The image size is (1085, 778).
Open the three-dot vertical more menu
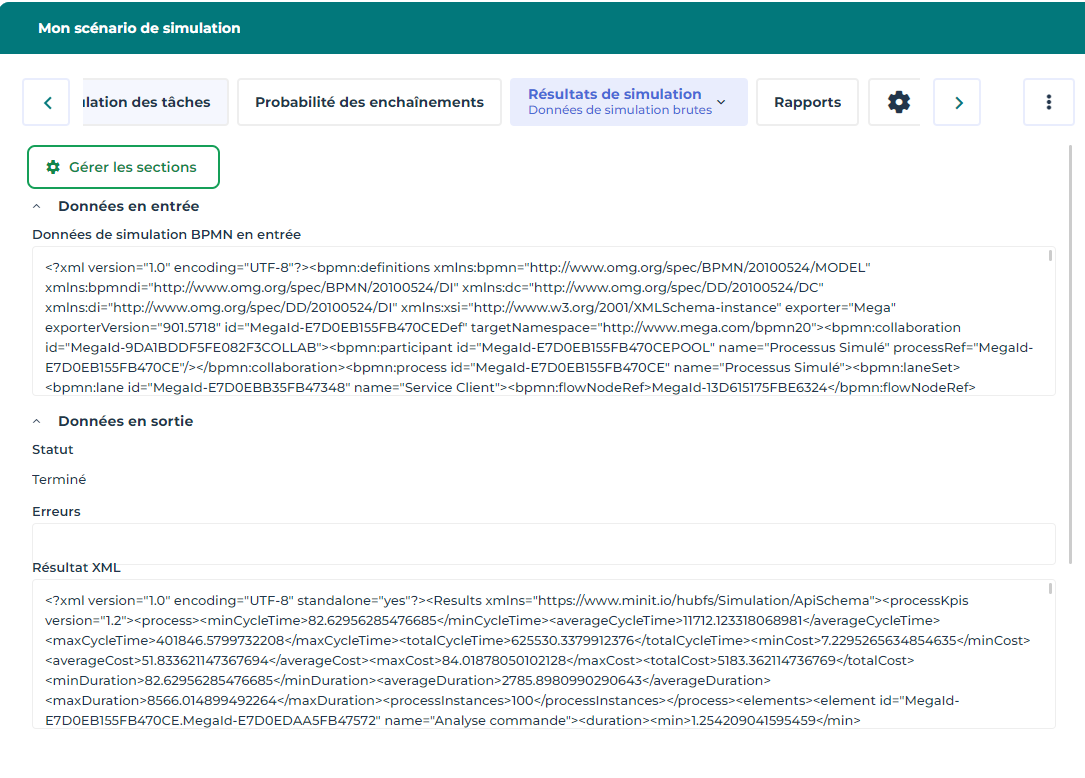(1048, 102)
